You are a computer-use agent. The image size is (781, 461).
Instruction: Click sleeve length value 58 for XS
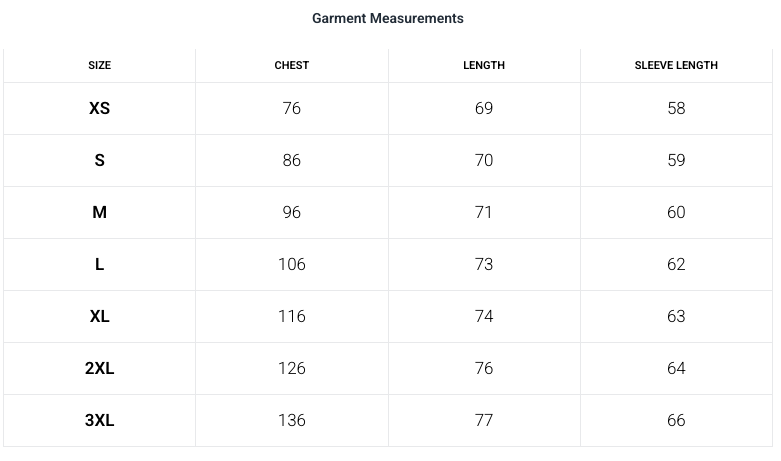(676, 108)
